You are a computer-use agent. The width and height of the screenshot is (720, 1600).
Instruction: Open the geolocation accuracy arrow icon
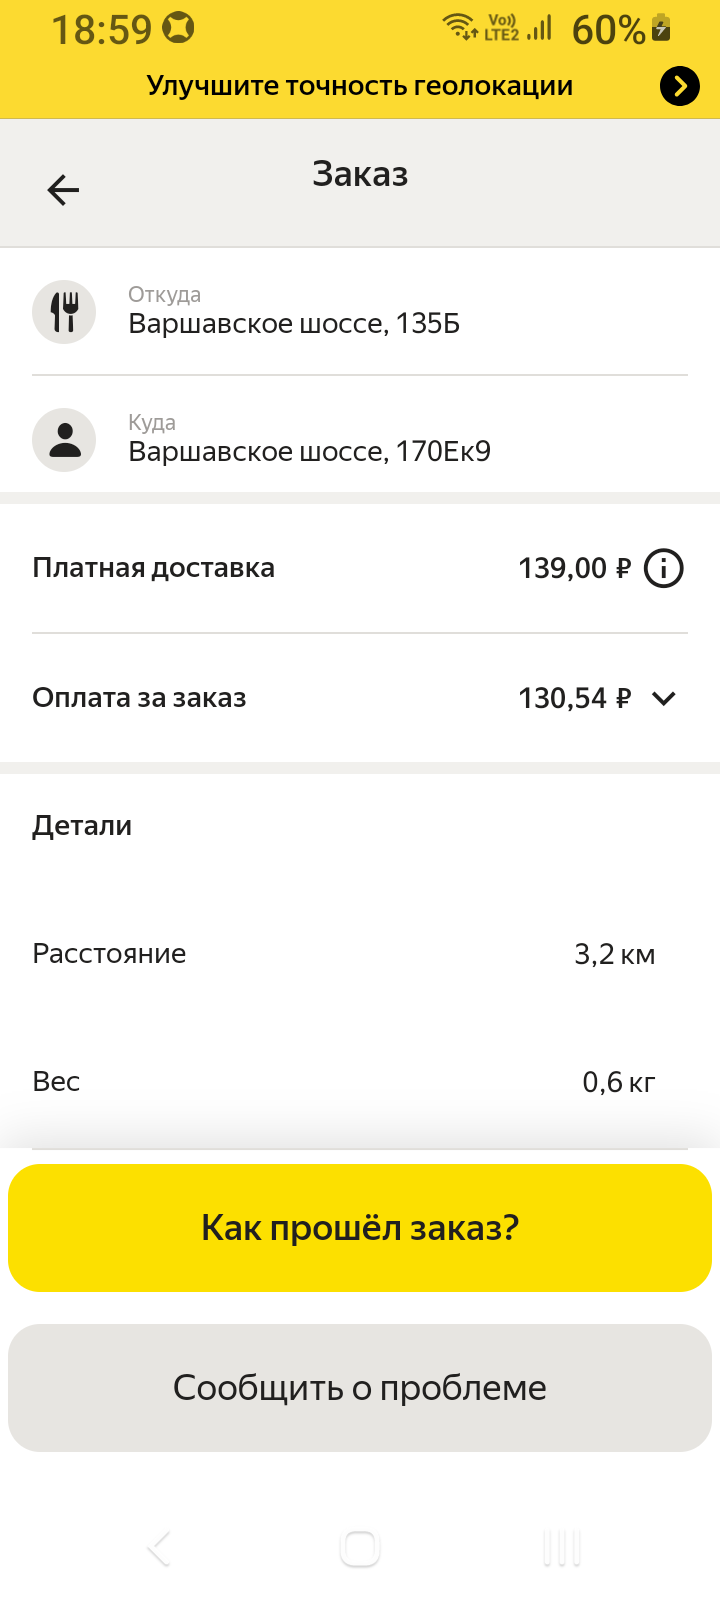click(680, 86)
